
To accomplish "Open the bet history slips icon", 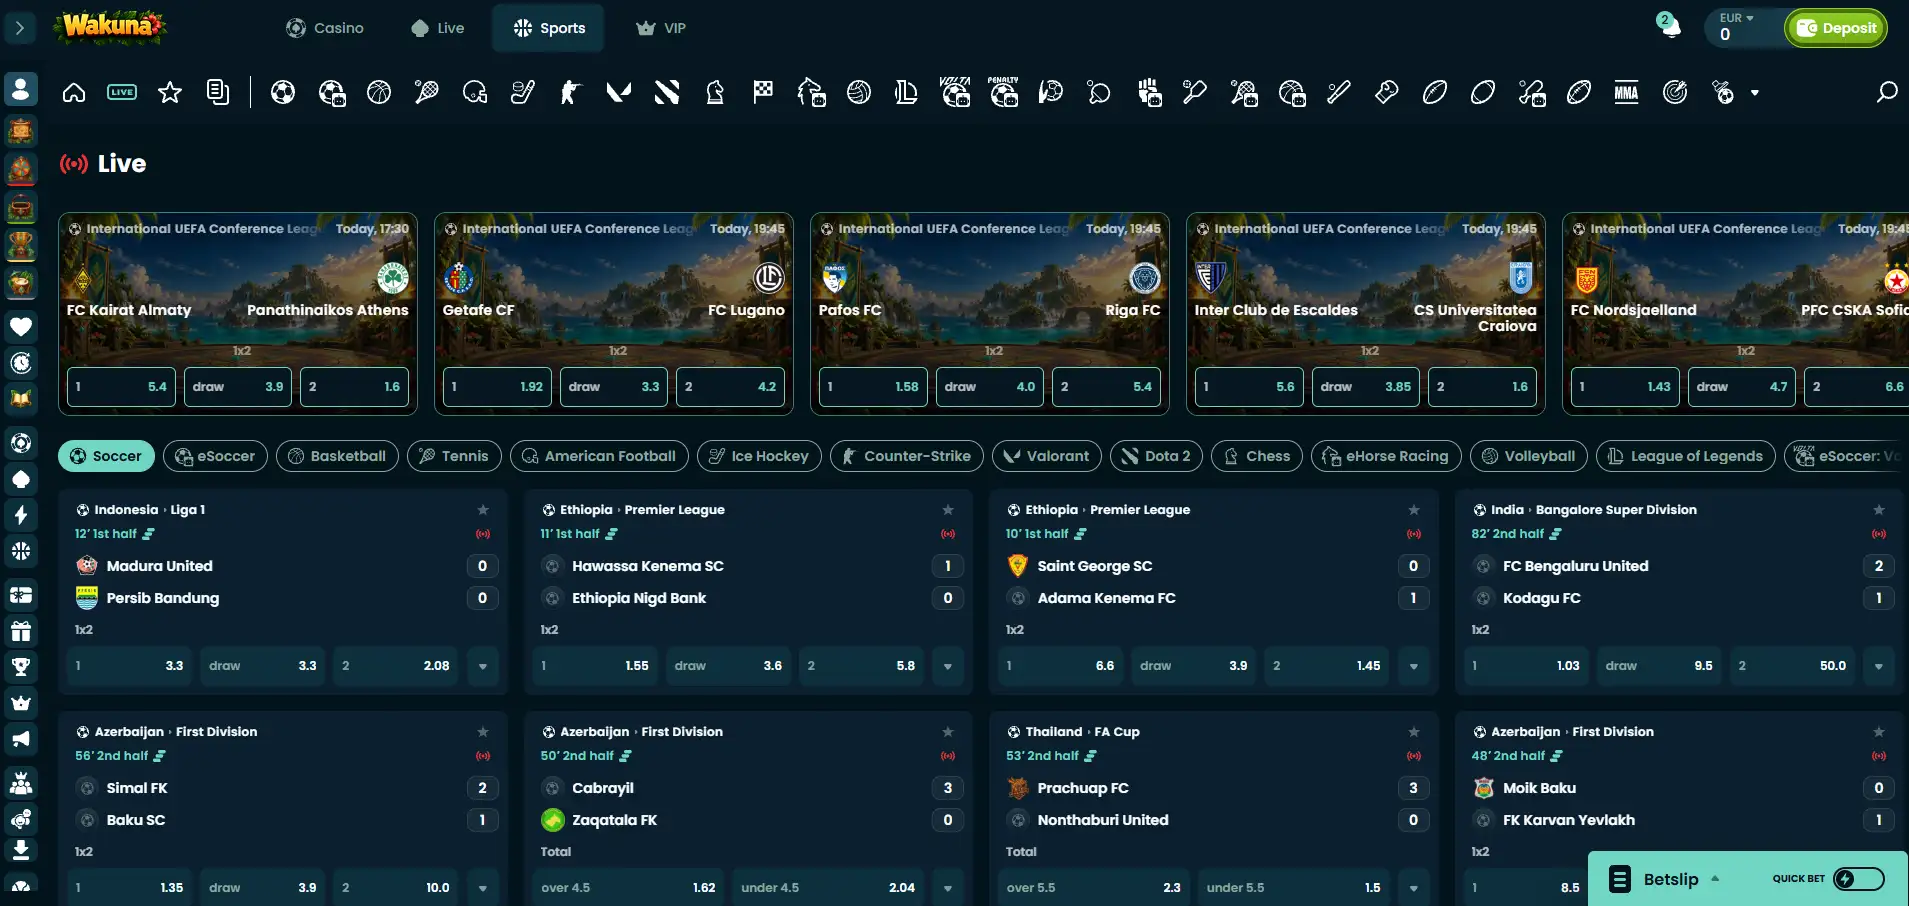I will [218, 92].
